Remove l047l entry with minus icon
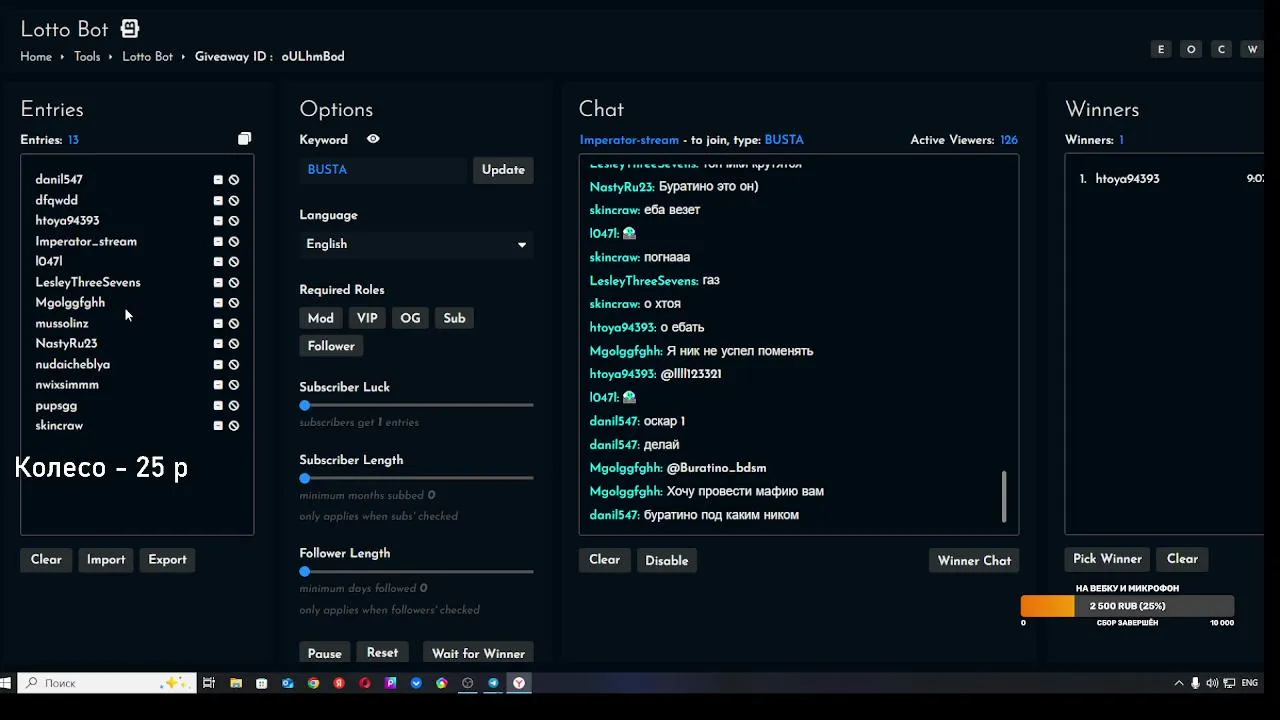This screenshot has height=720, width=1280. click(218, 262)
